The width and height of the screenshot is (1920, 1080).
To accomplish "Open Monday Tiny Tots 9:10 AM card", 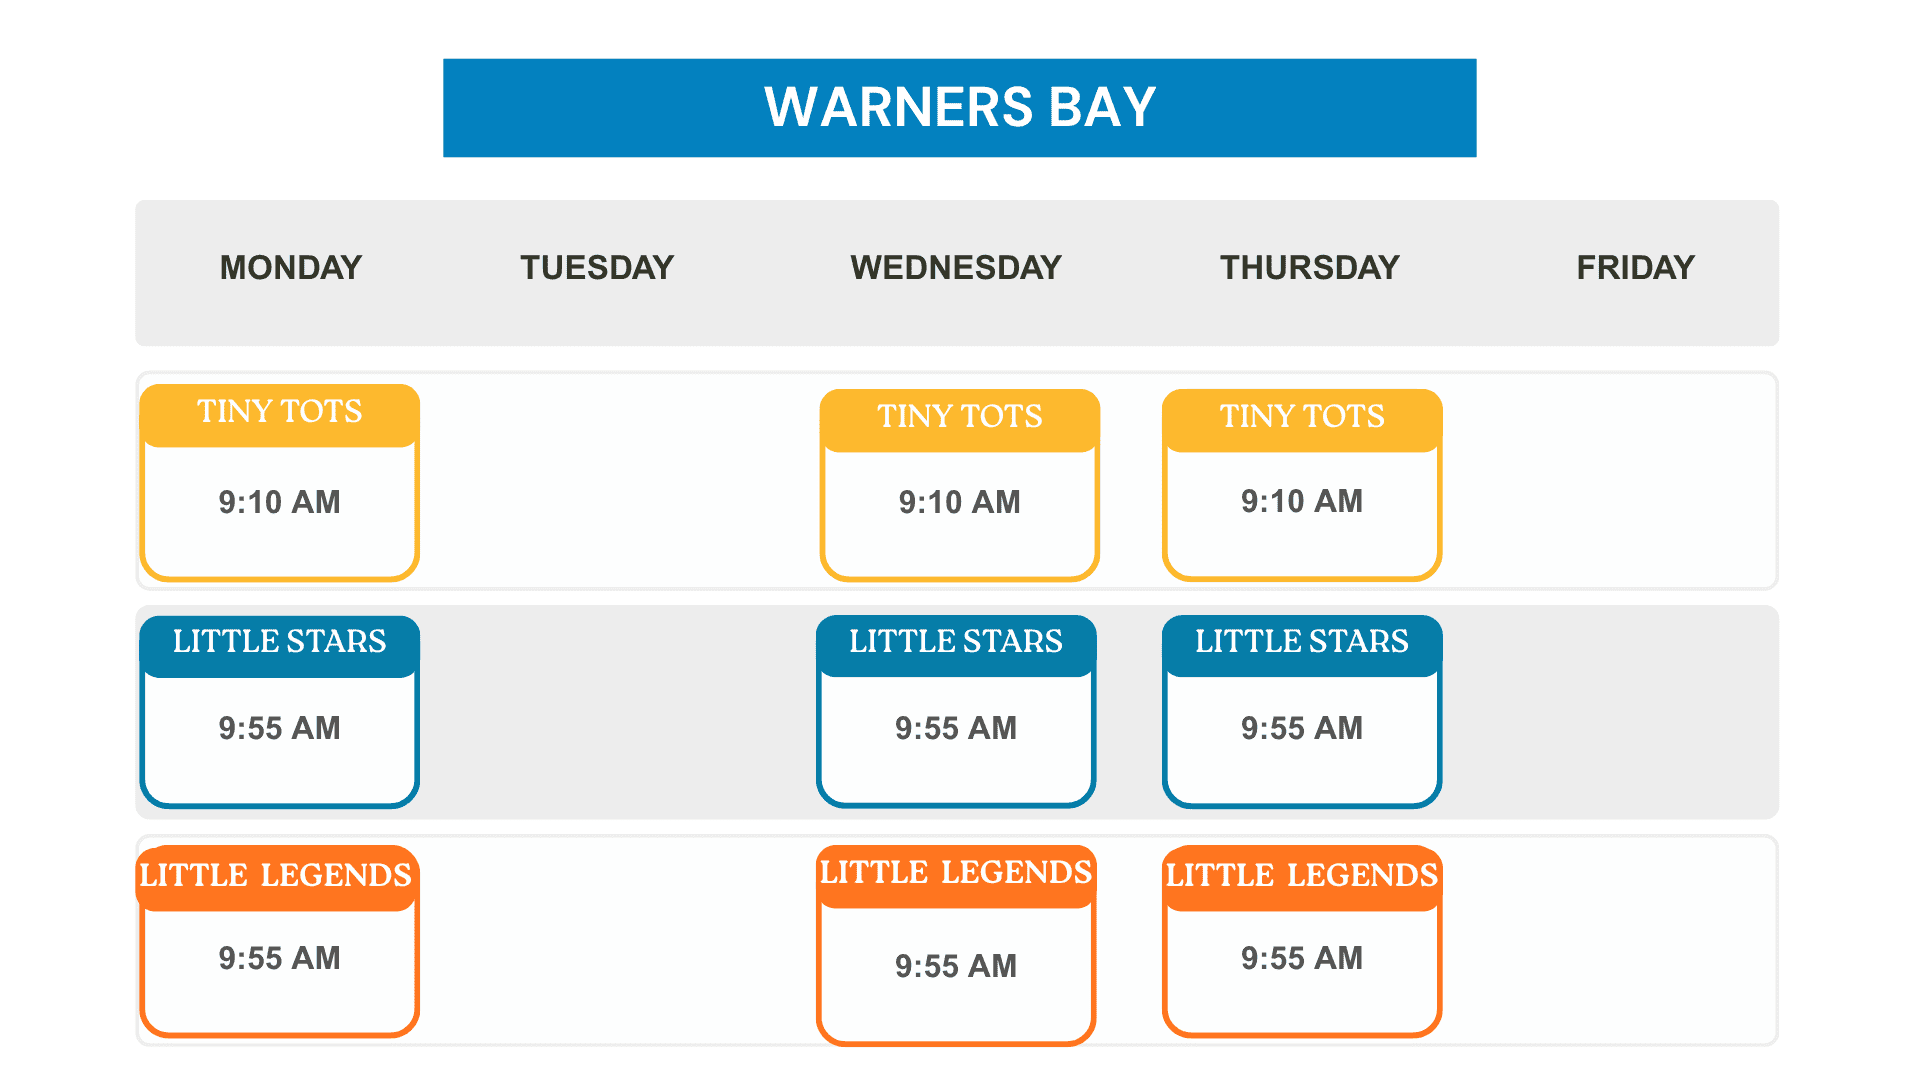I will [279, 482].
